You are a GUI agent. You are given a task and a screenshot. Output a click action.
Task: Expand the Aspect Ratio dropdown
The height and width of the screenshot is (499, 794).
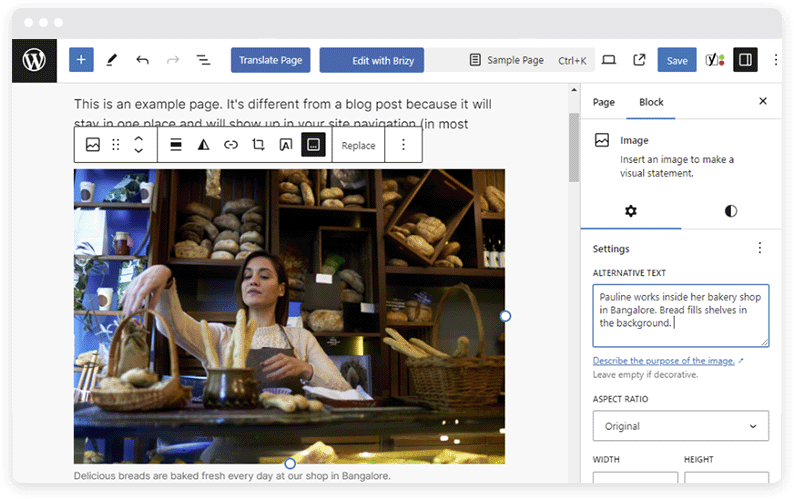[x=680, y=426]
